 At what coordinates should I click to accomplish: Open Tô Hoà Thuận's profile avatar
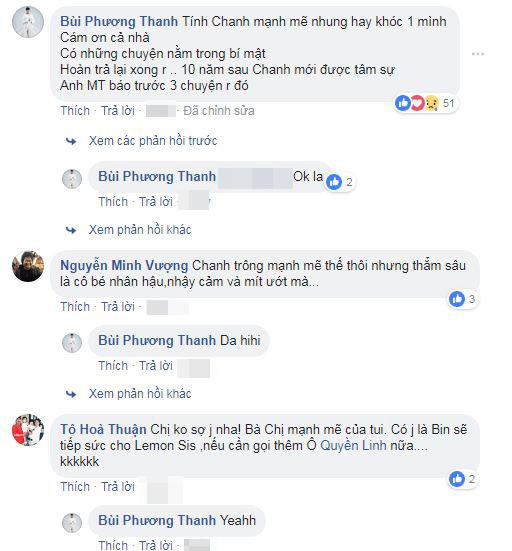point(28,430)
